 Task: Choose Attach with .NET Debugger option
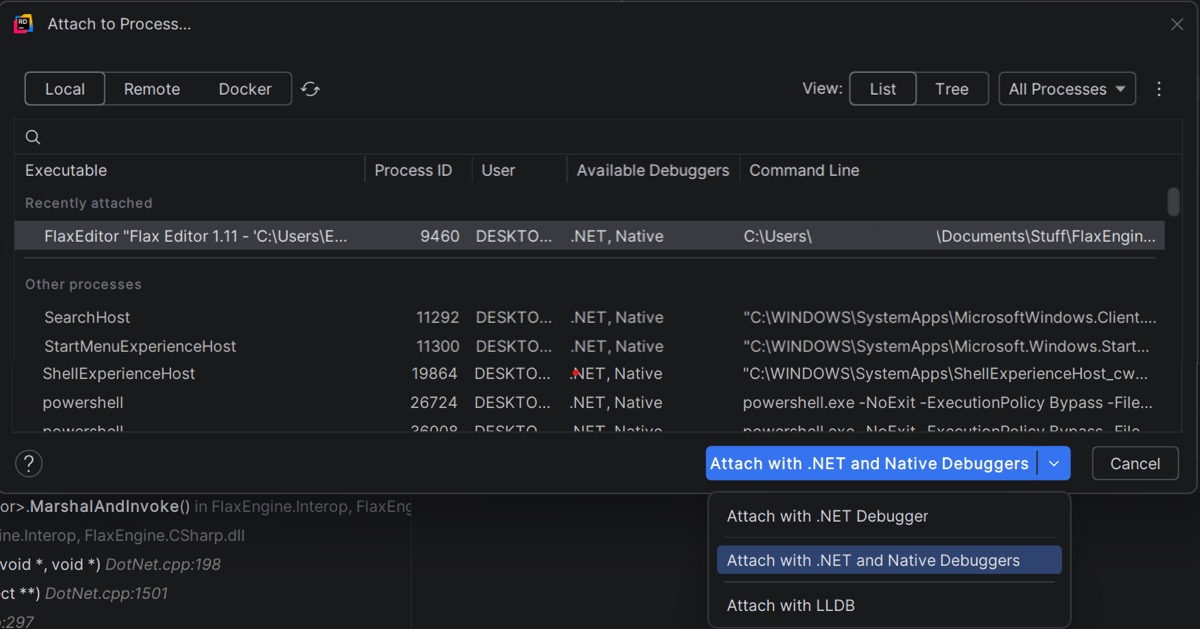pyautogui.click(x=827, y=516)
